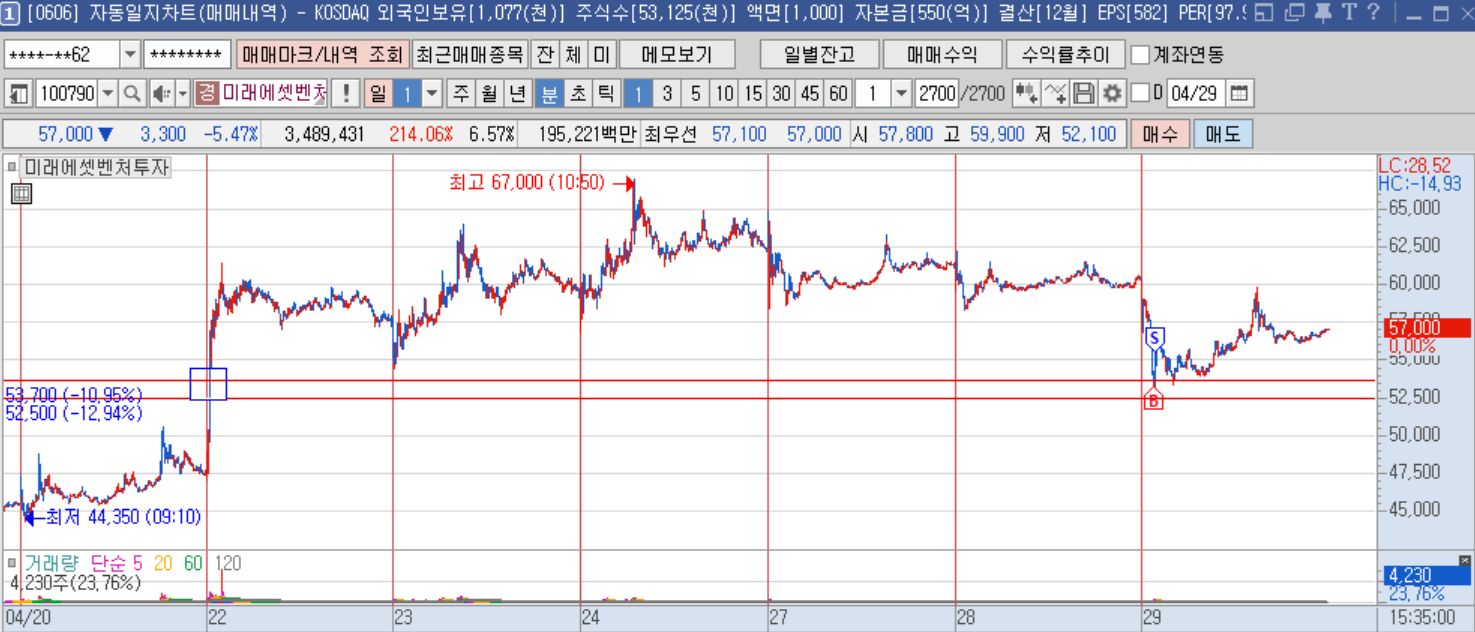Click the pin window icon in title bar

click(1322, 13)
